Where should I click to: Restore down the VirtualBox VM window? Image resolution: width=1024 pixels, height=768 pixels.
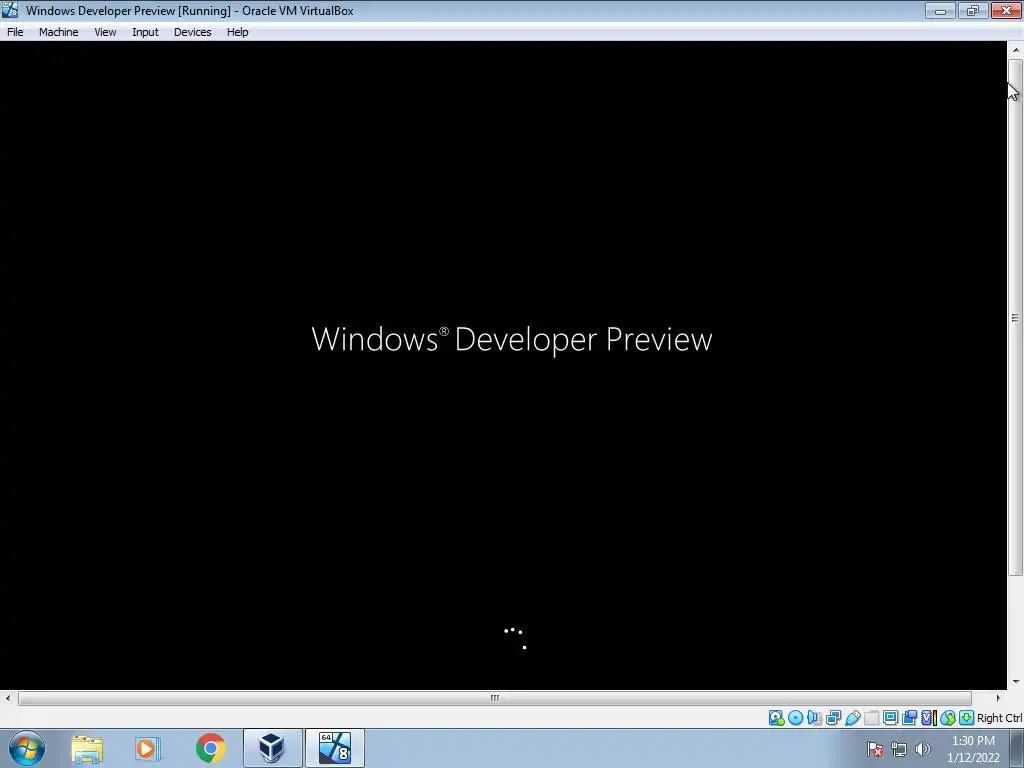click(x=973, y=10)
